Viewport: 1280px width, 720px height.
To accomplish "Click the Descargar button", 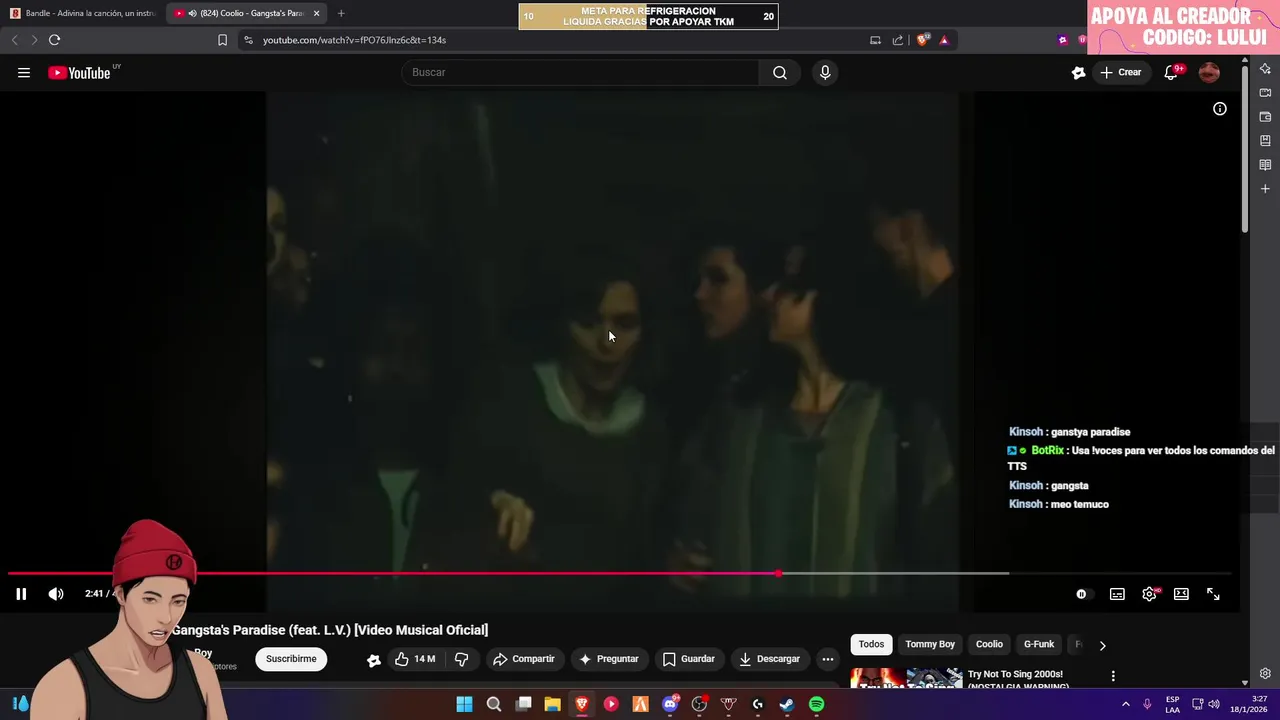I will [769, 659].
